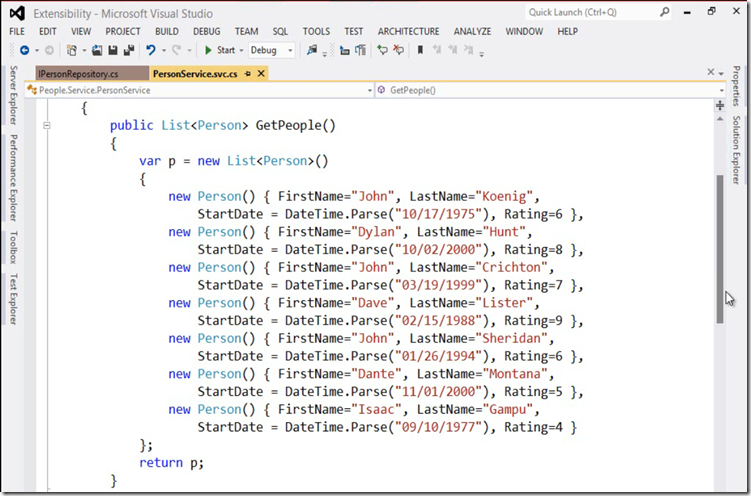
Task: Click the Comment Selection icon
Action: point(382,49)
